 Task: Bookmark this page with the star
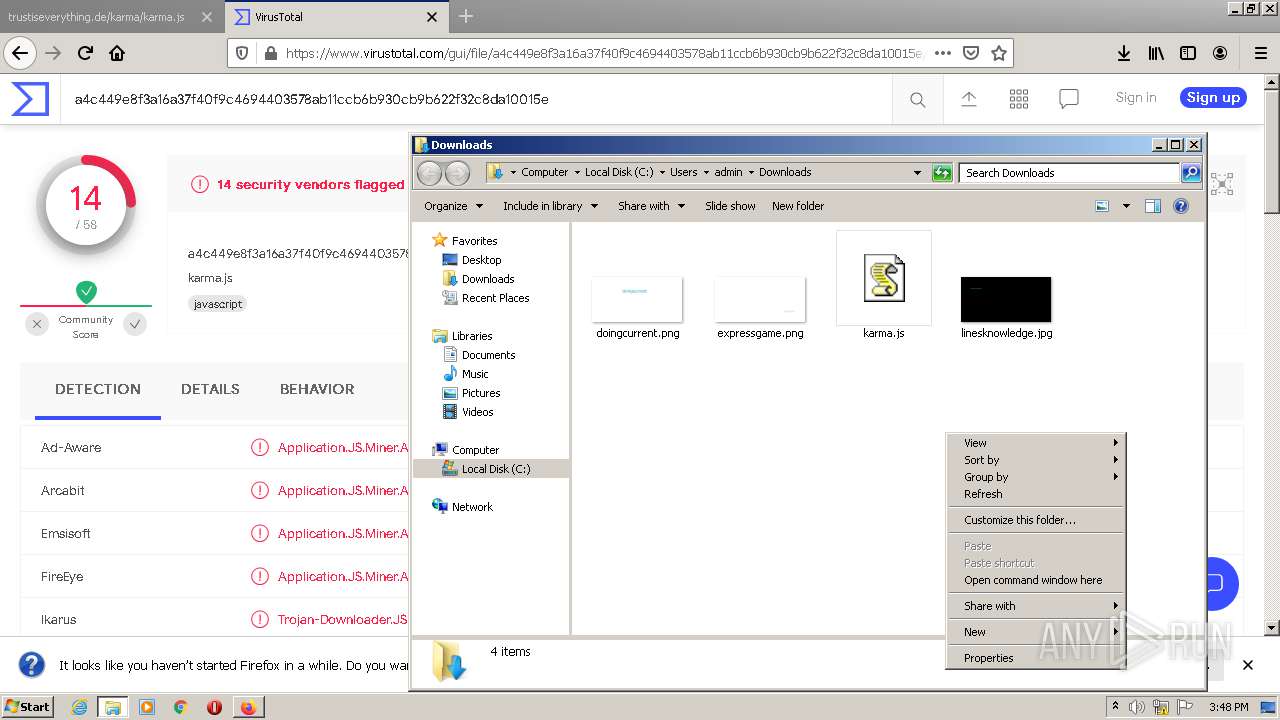[998, 53]
